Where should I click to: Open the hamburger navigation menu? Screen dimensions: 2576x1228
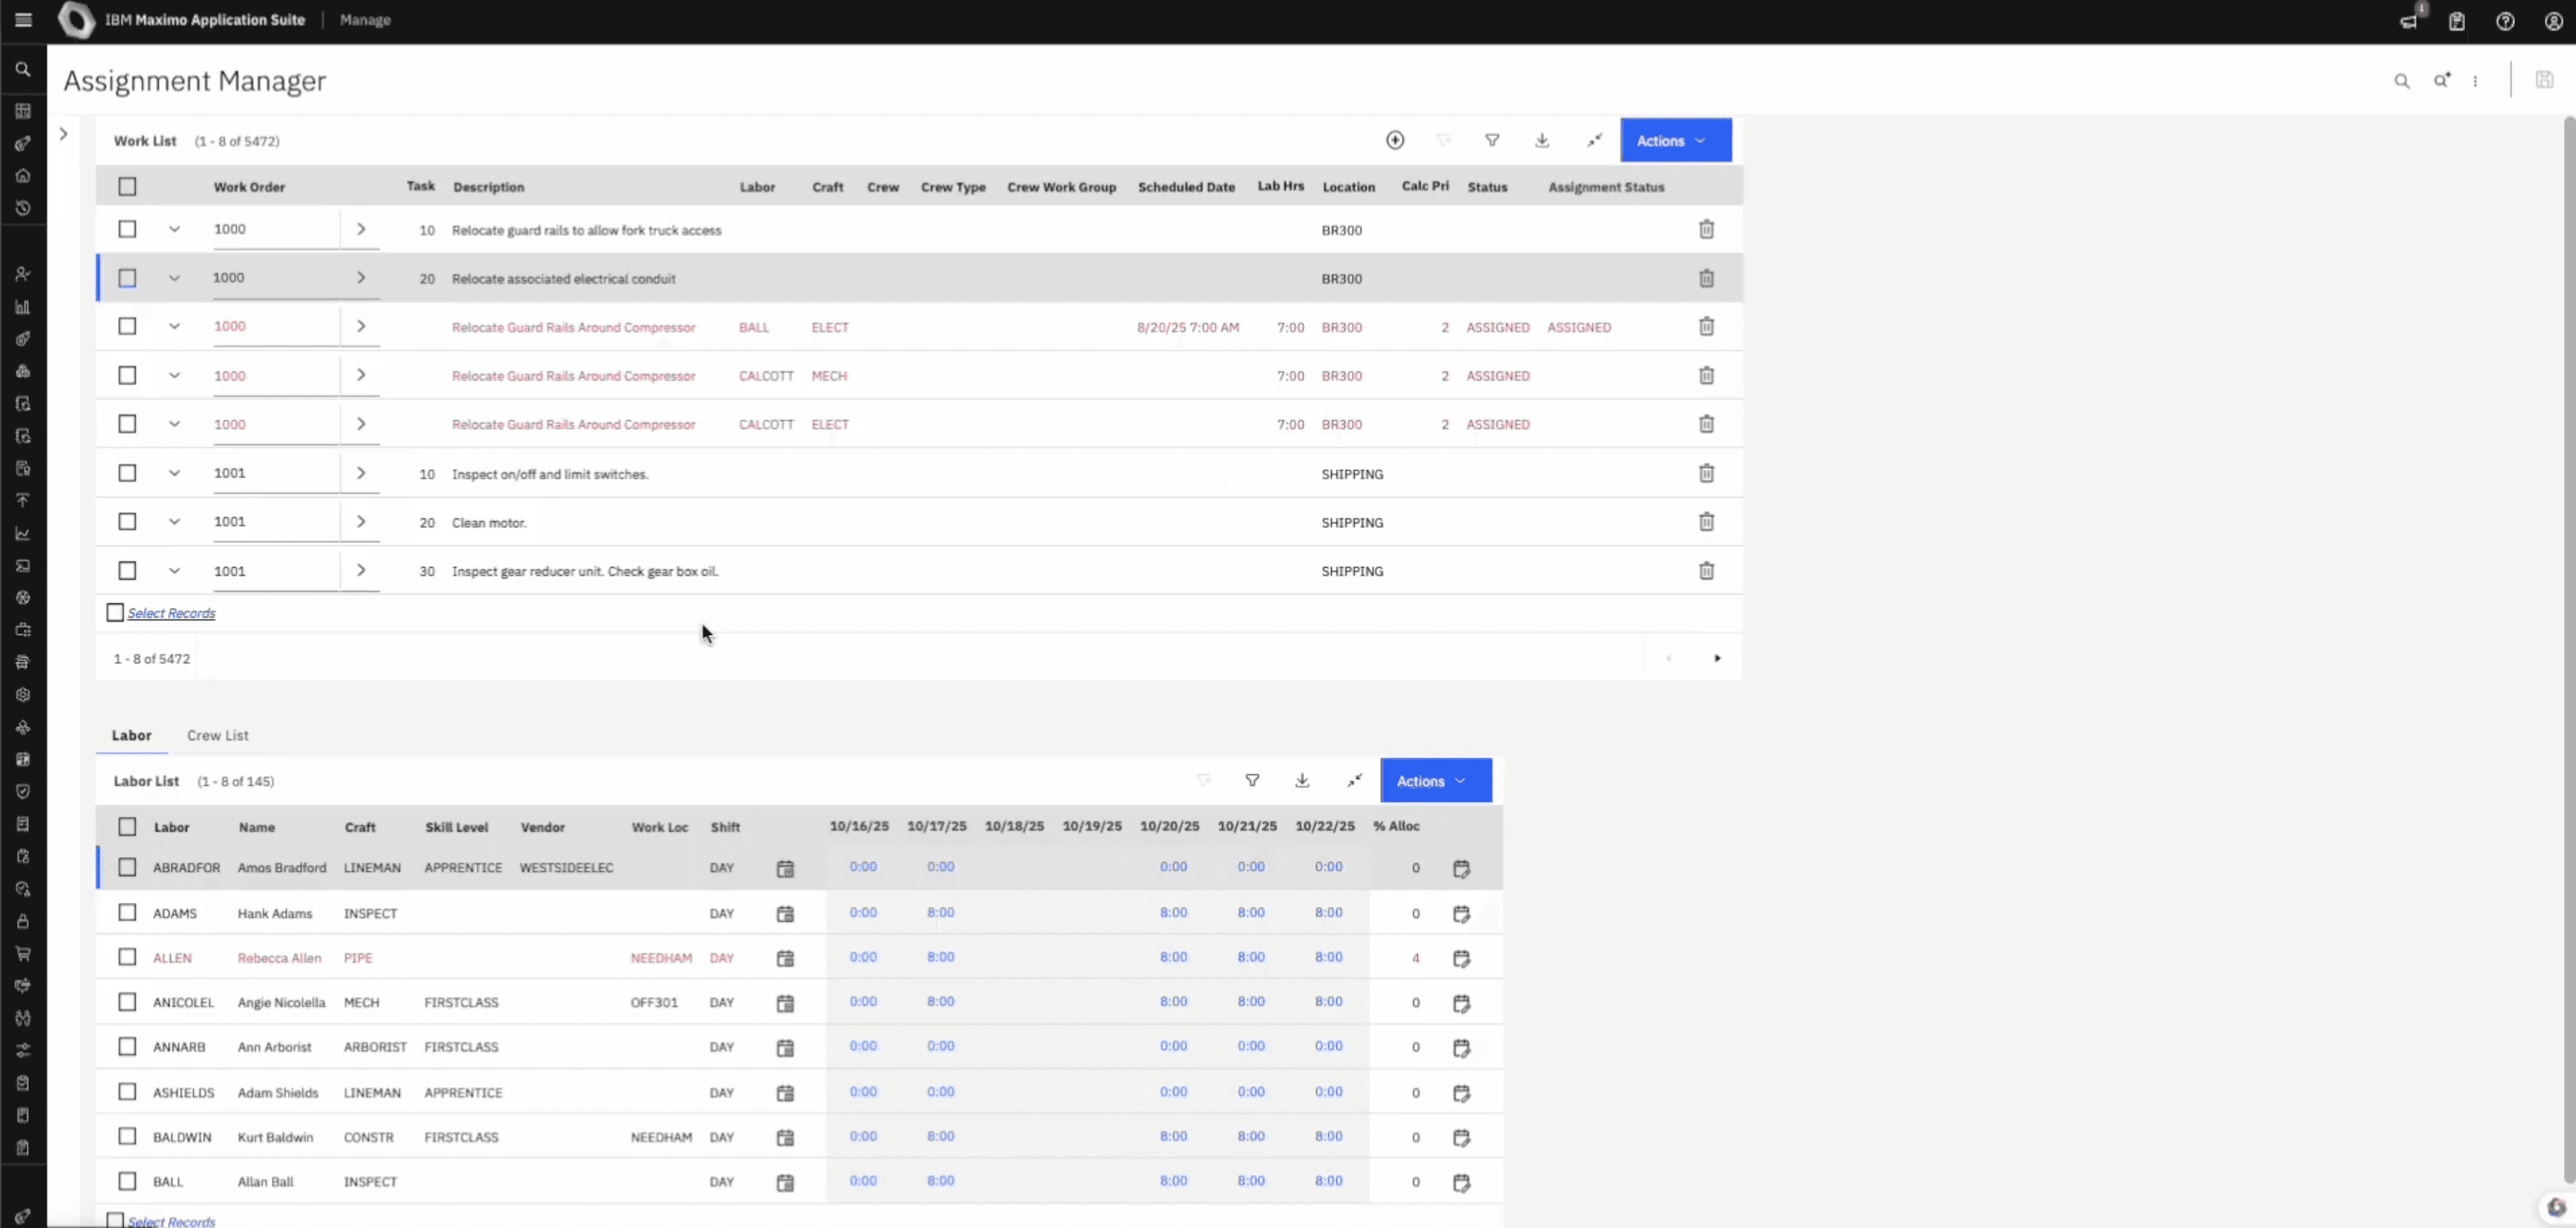pyautogui.click(x=23, y=20)
